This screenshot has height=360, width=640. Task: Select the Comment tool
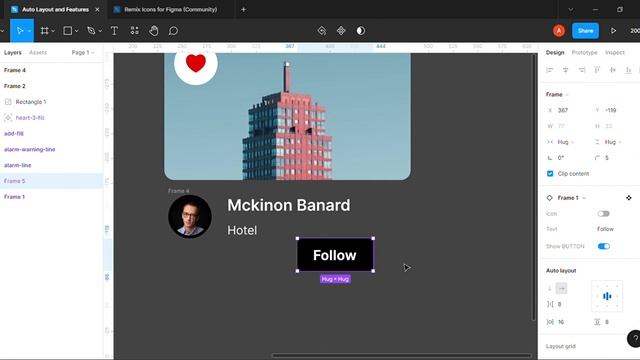(173, 31)
